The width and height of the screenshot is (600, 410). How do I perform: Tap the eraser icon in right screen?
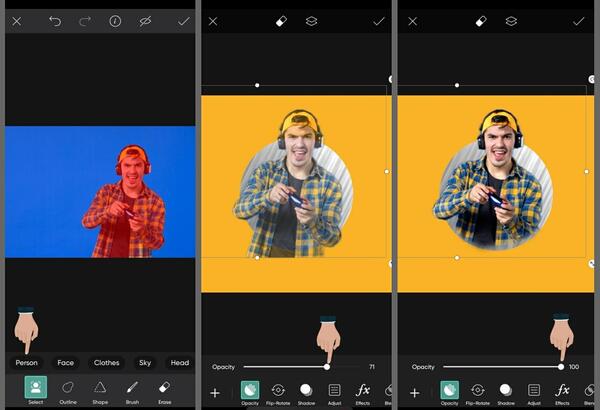click(x=481, y=21)
